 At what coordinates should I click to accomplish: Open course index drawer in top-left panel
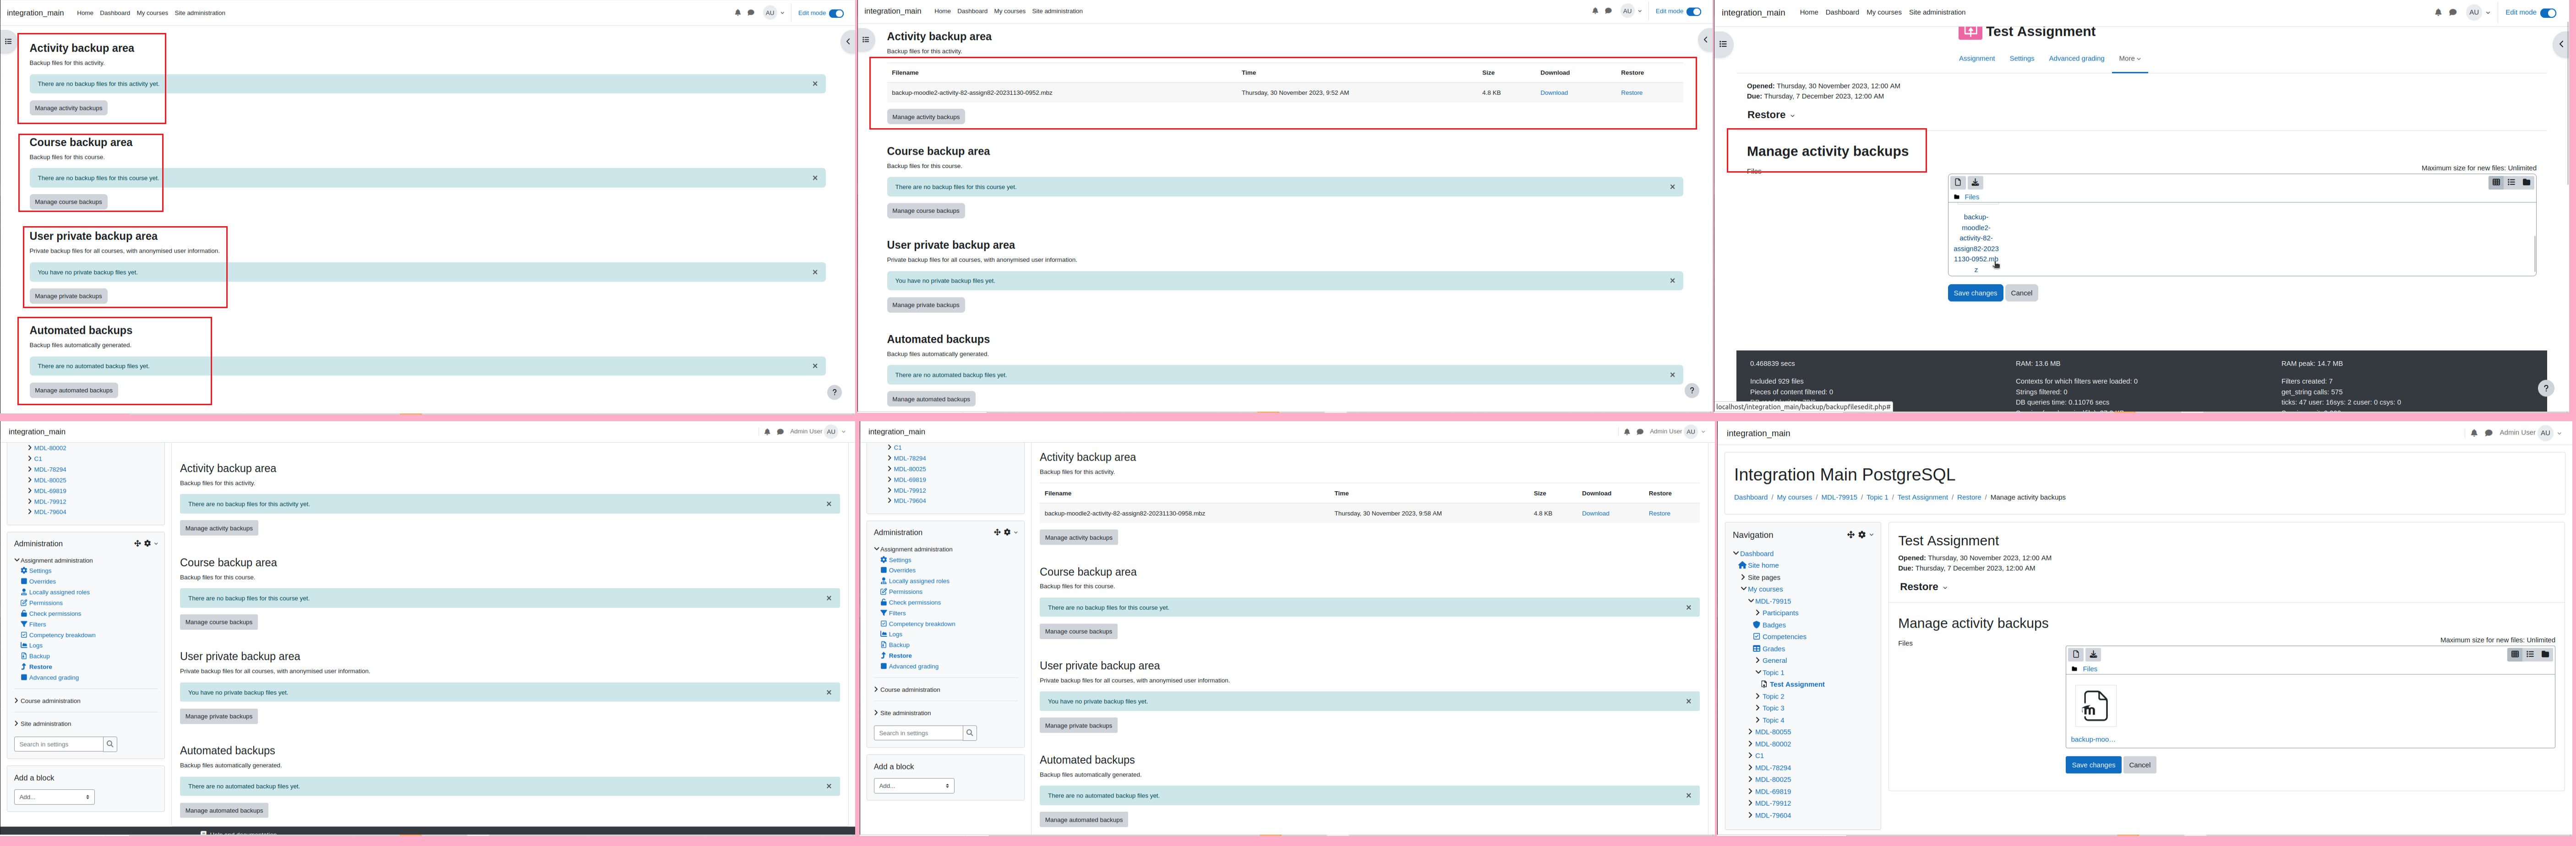[8, 41]
